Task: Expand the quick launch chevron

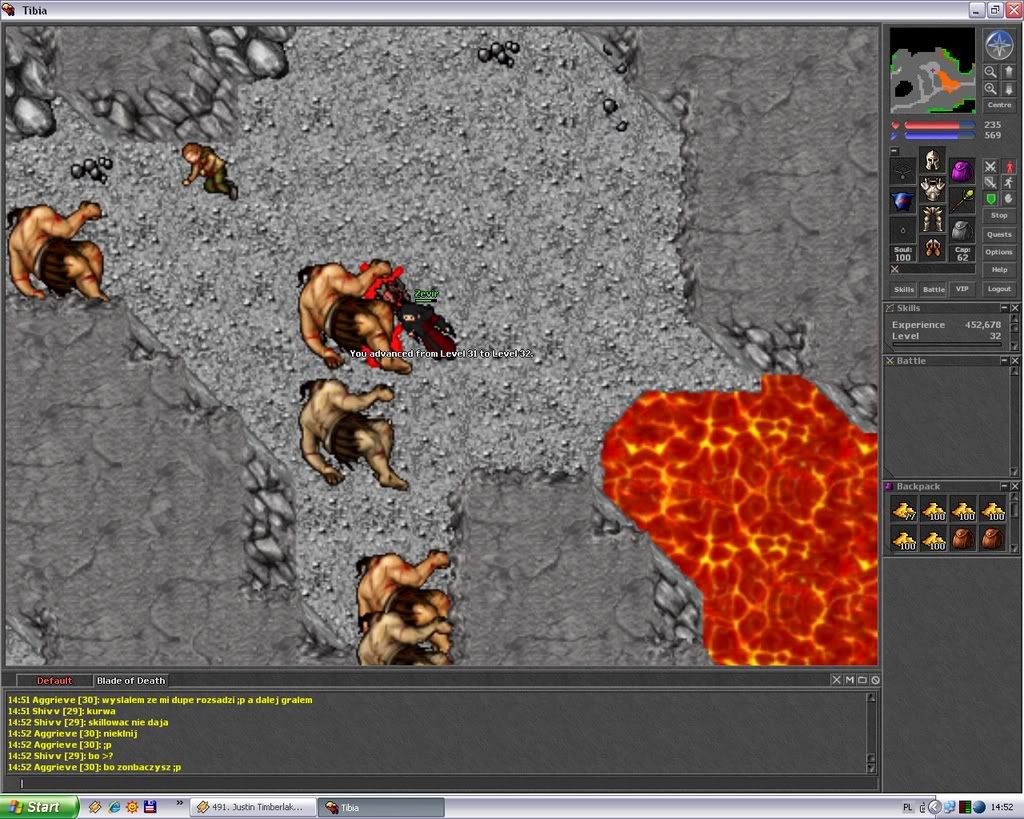Action: pos(180,804)
